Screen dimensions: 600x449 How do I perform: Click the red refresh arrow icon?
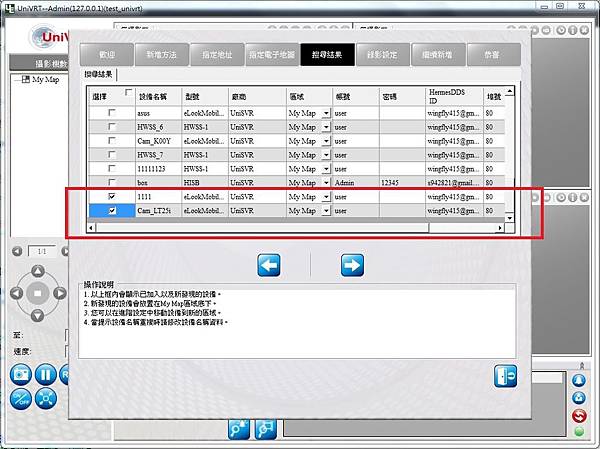coord(579,416)
